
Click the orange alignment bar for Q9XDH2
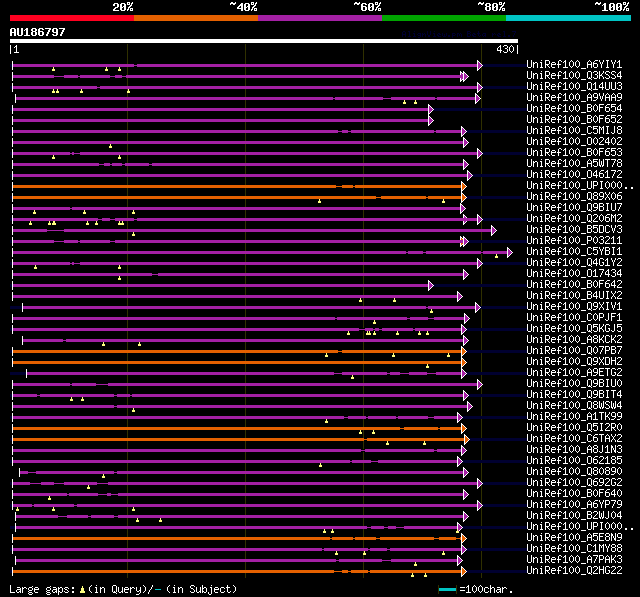(x=237, y=362)
